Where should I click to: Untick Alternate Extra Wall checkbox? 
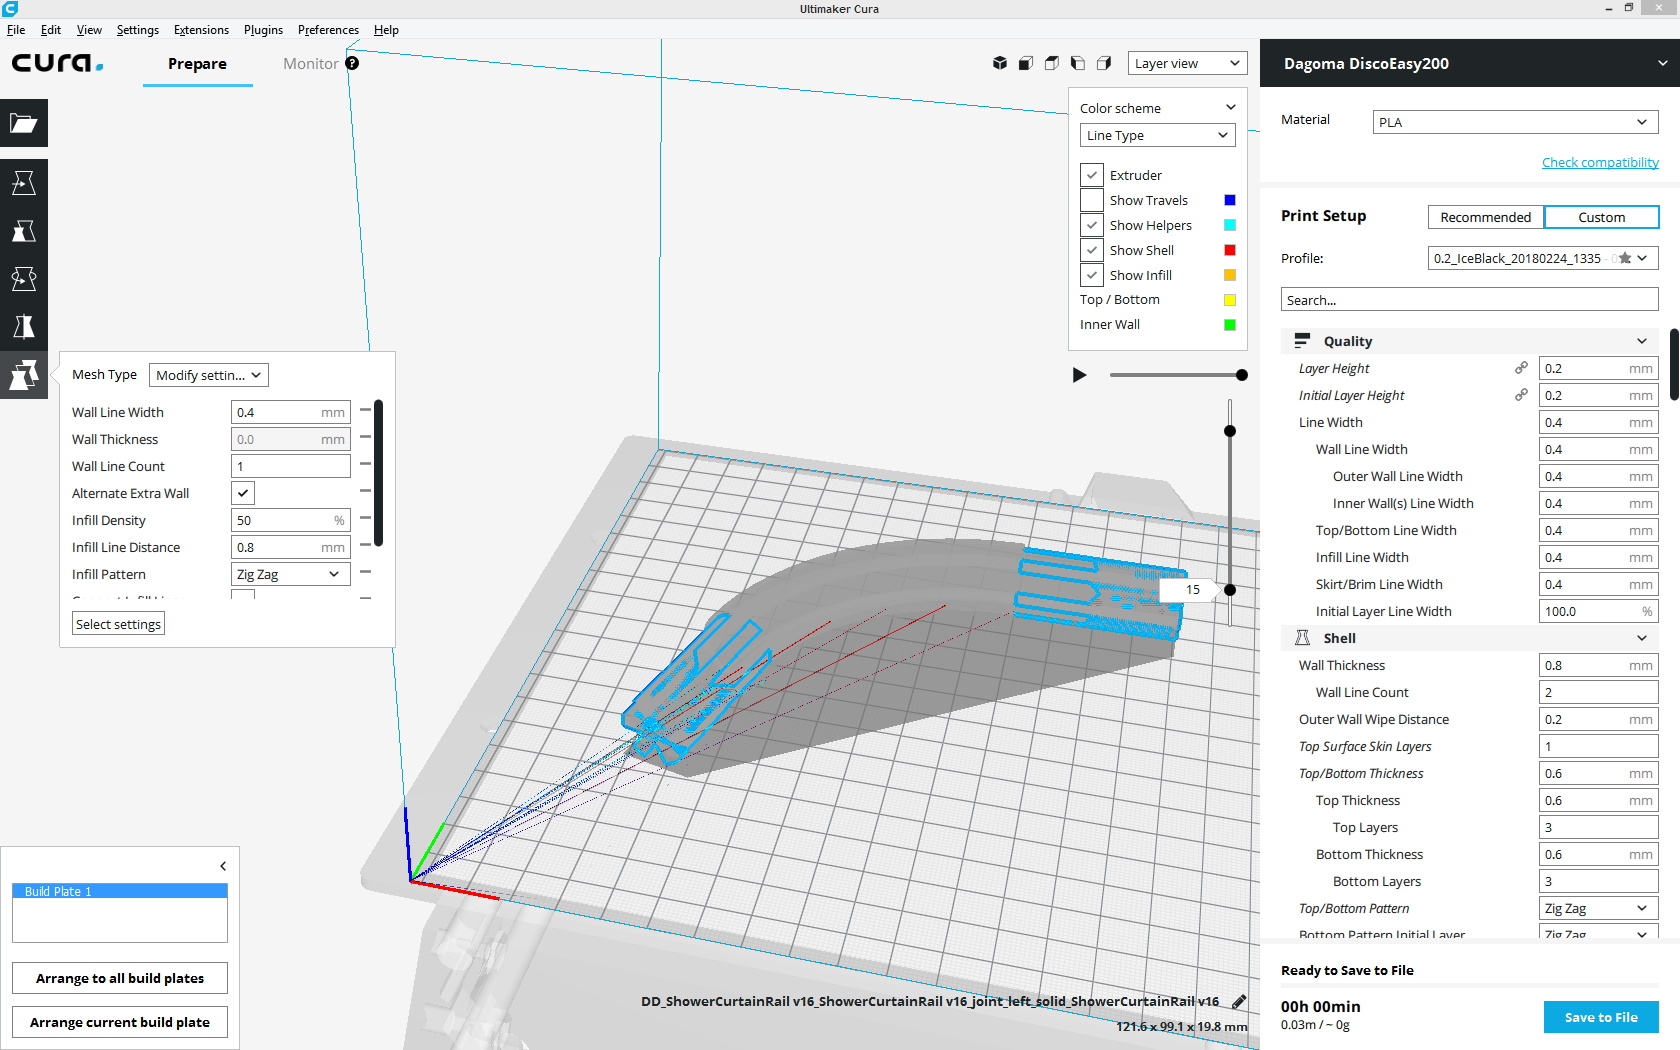243,493
